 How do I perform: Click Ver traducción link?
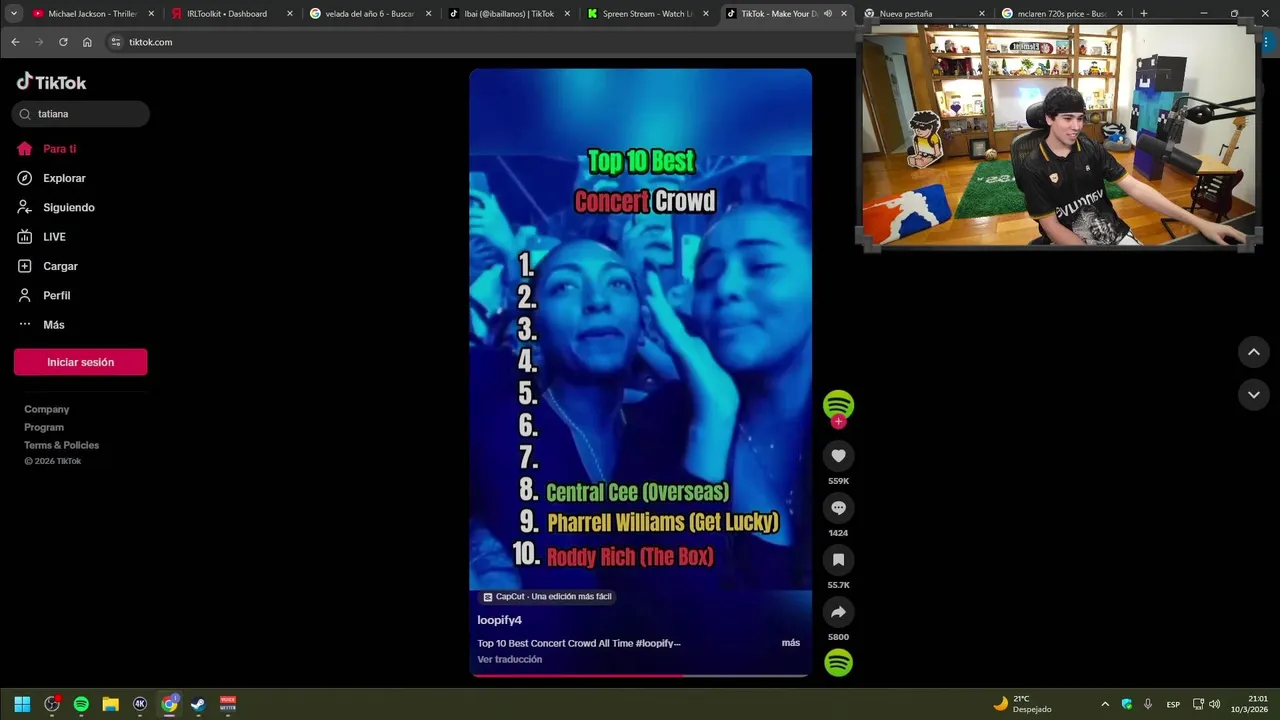pyautogui.click(x=509, y=659)
